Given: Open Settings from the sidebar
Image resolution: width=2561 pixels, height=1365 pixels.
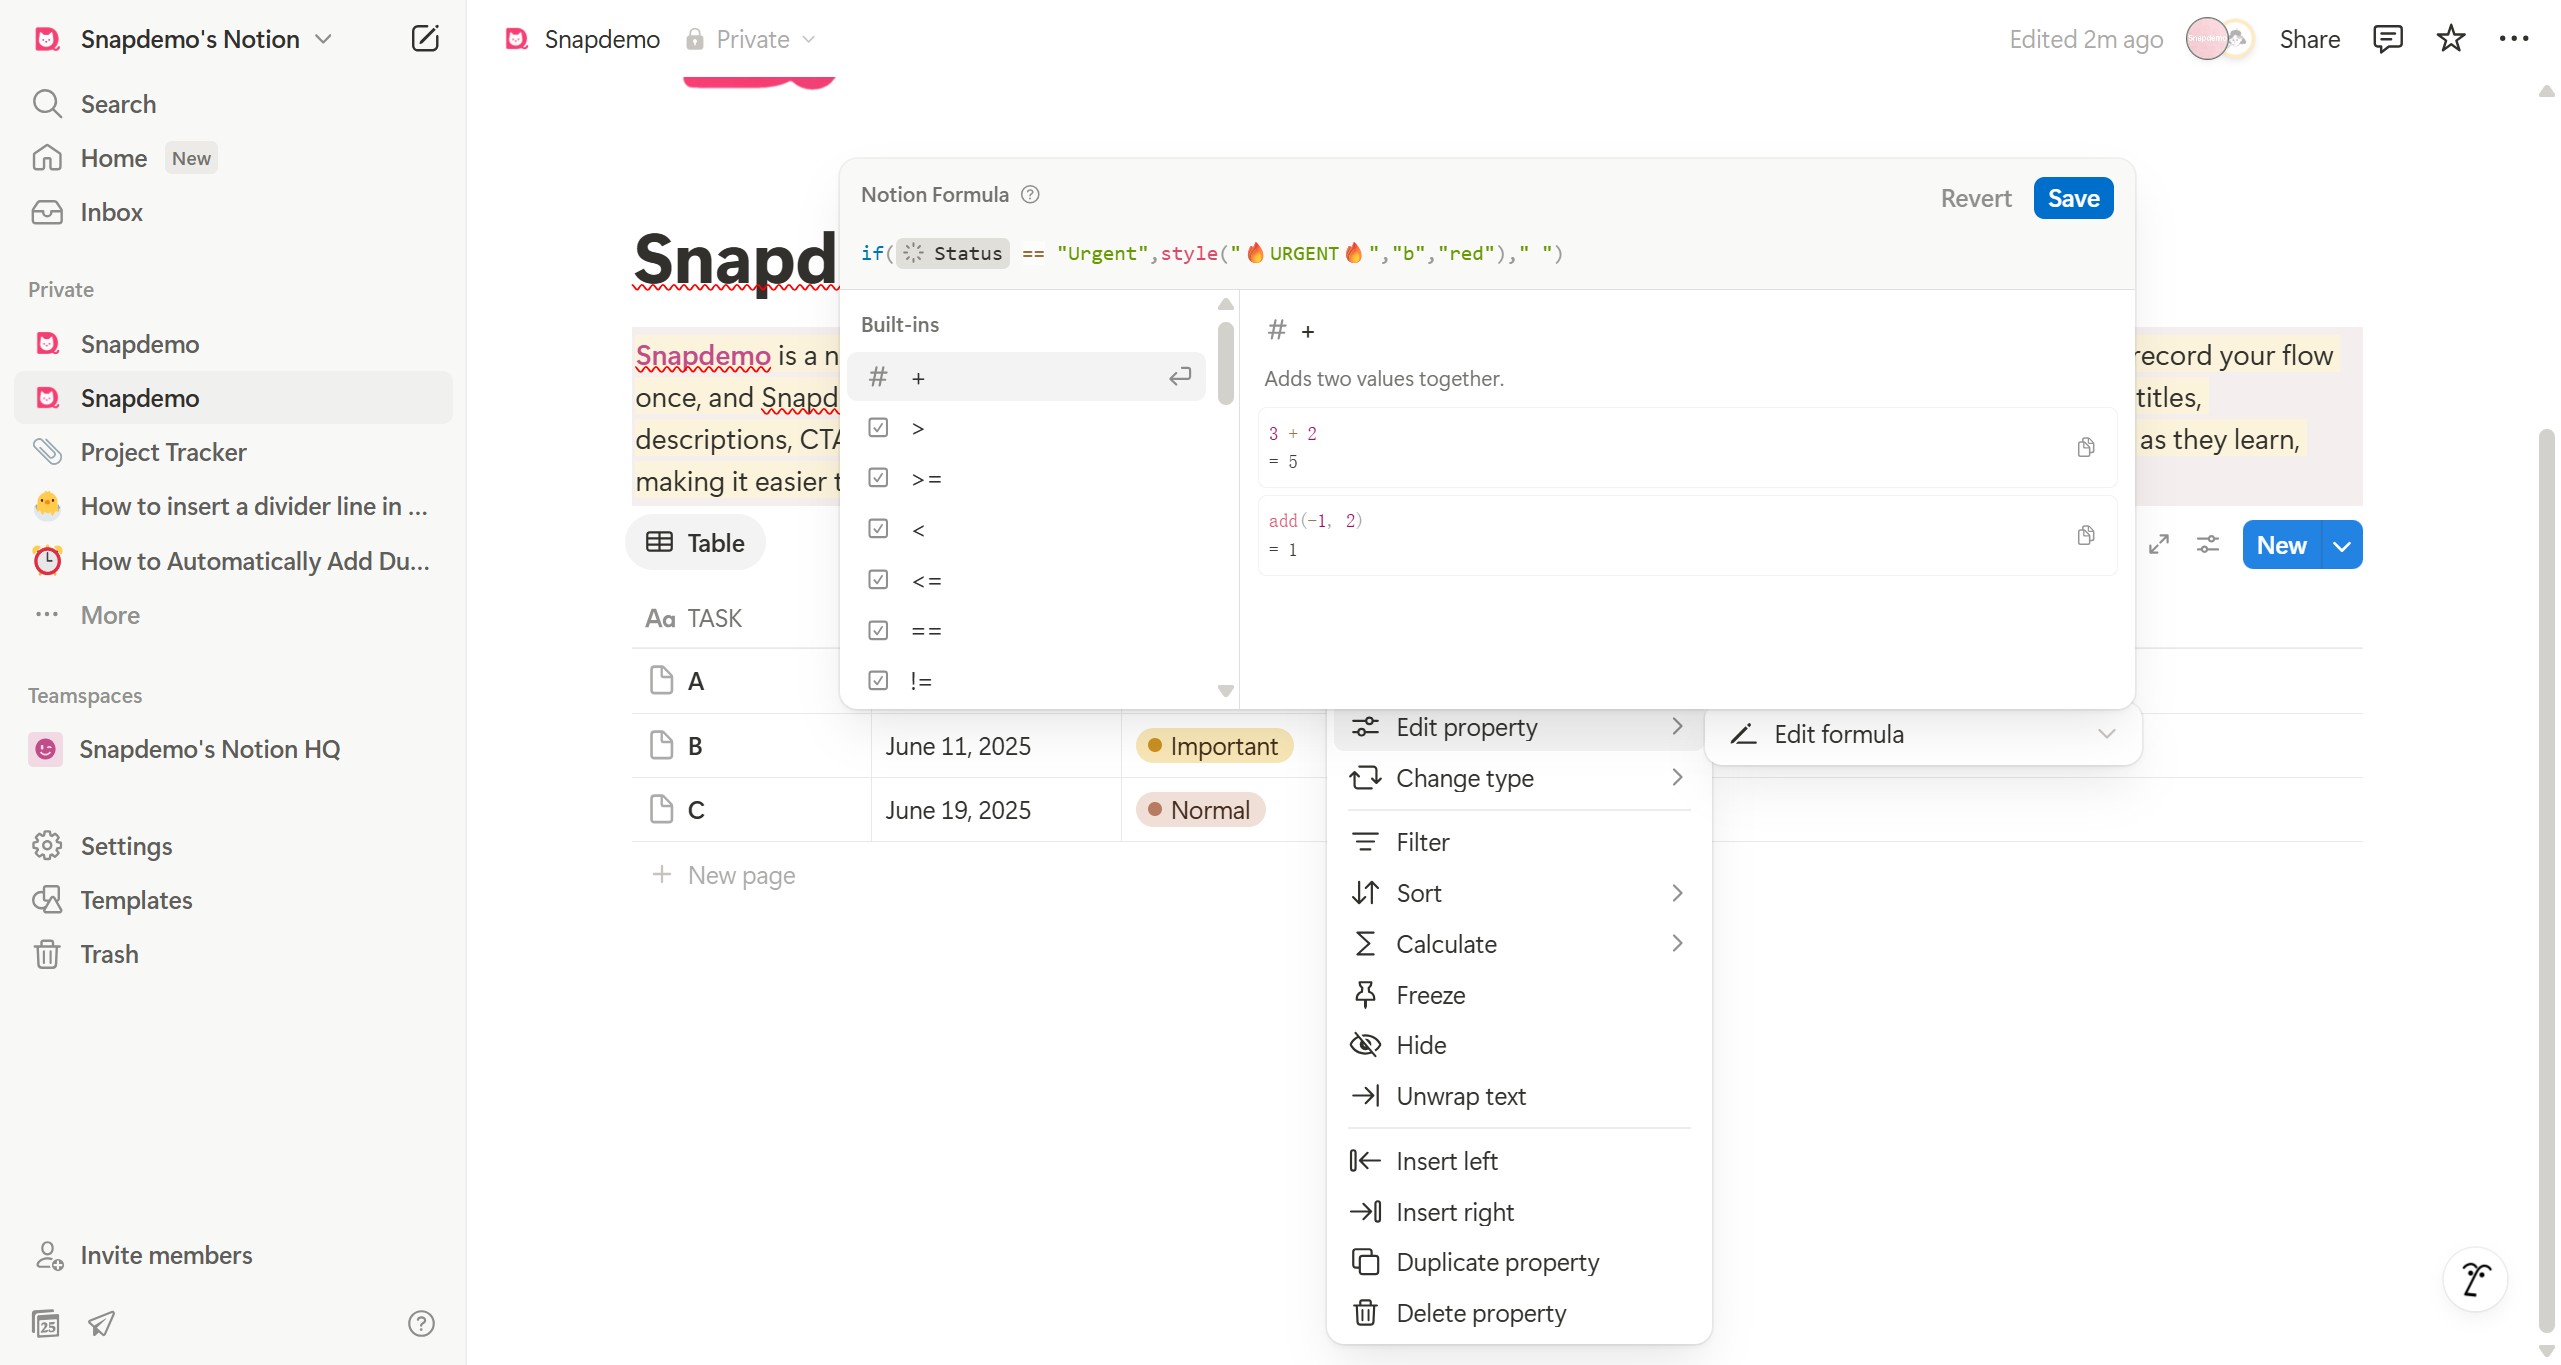Looking at the screenshot, I should [232, 846].
